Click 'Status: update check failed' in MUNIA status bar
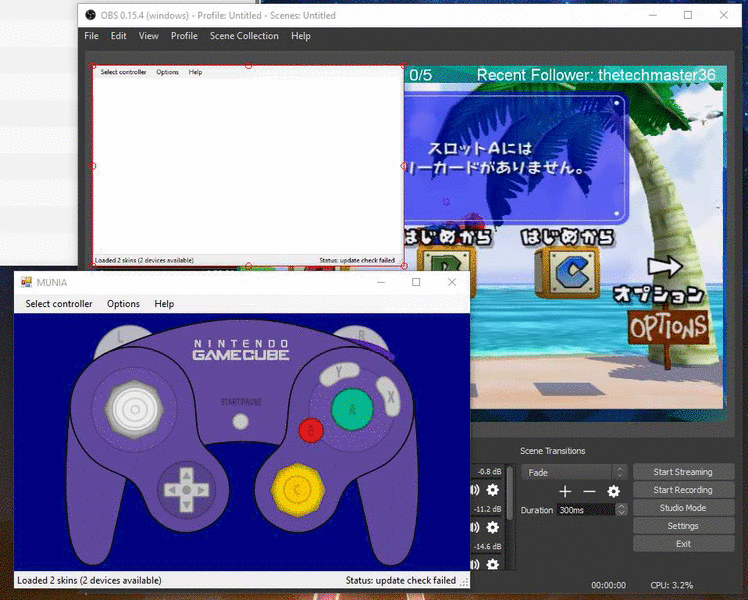 [401, 580]
